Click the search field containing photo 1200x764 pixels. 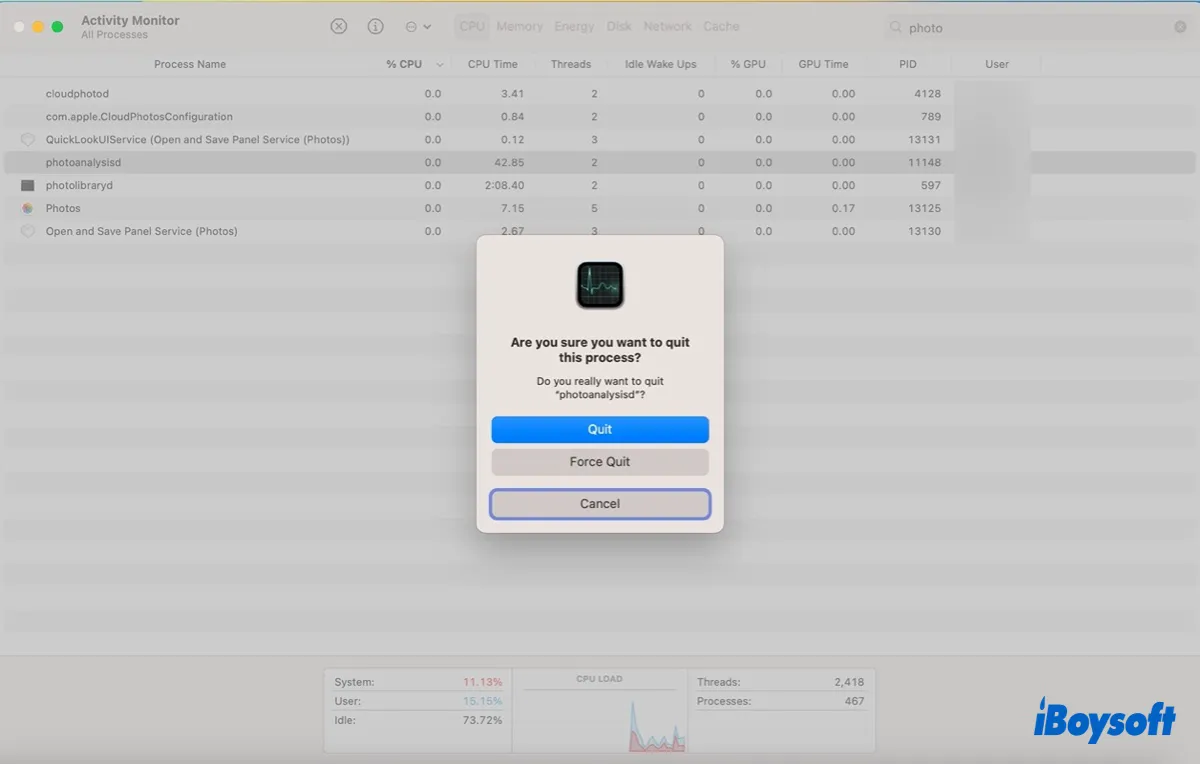(x=1030, y=28)
